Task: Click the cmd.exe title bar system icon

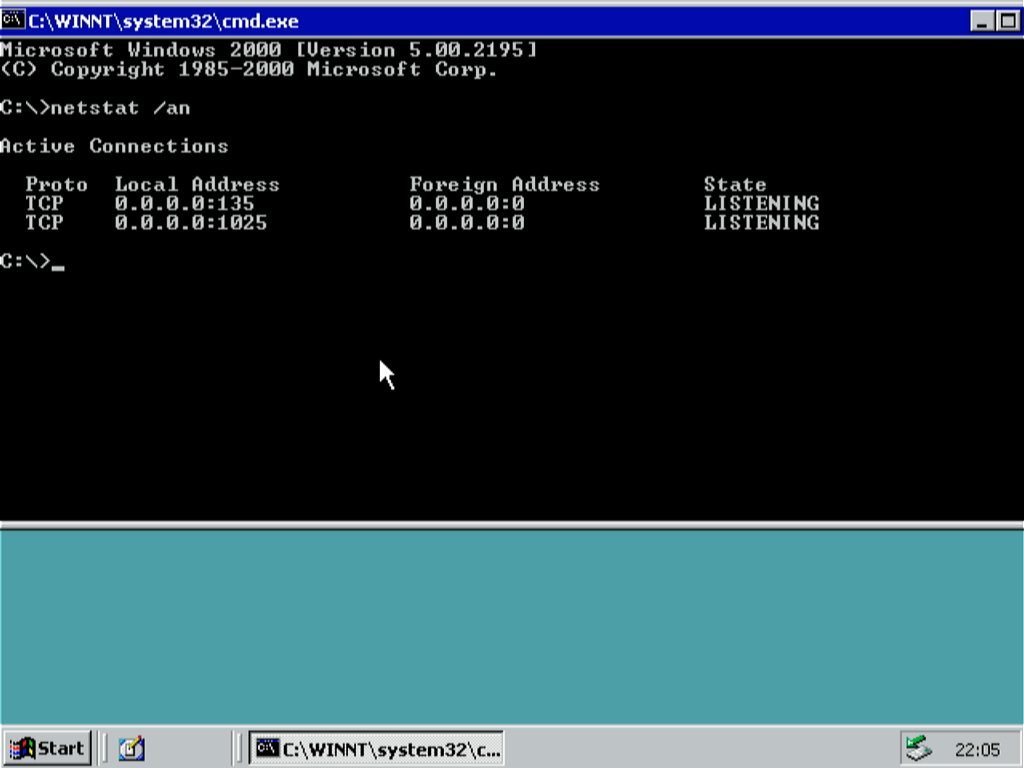Action: pos(13,21)
